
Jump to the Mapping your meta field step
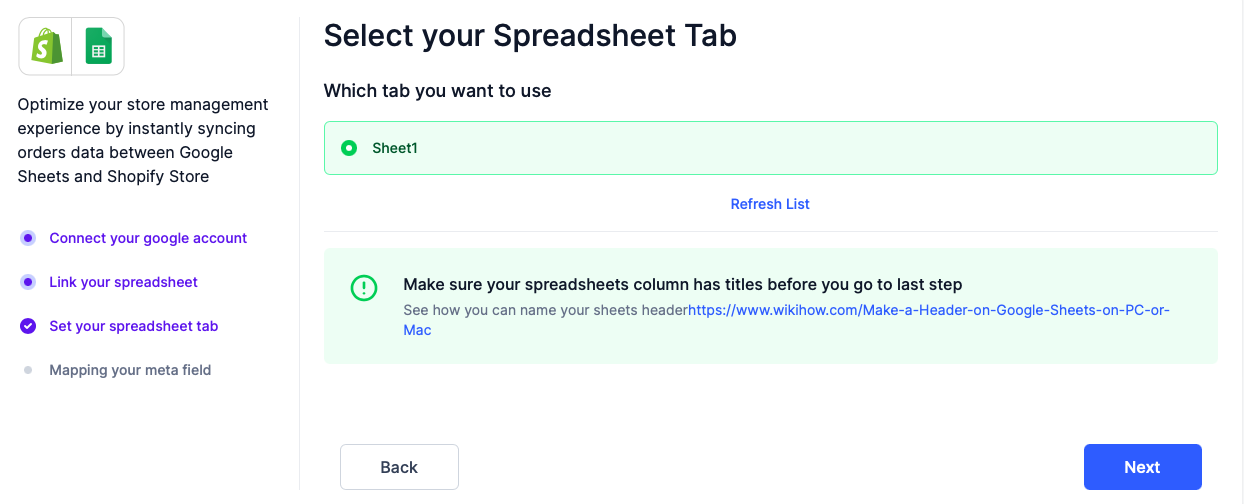pyautogui.click(x=130, y=370)
